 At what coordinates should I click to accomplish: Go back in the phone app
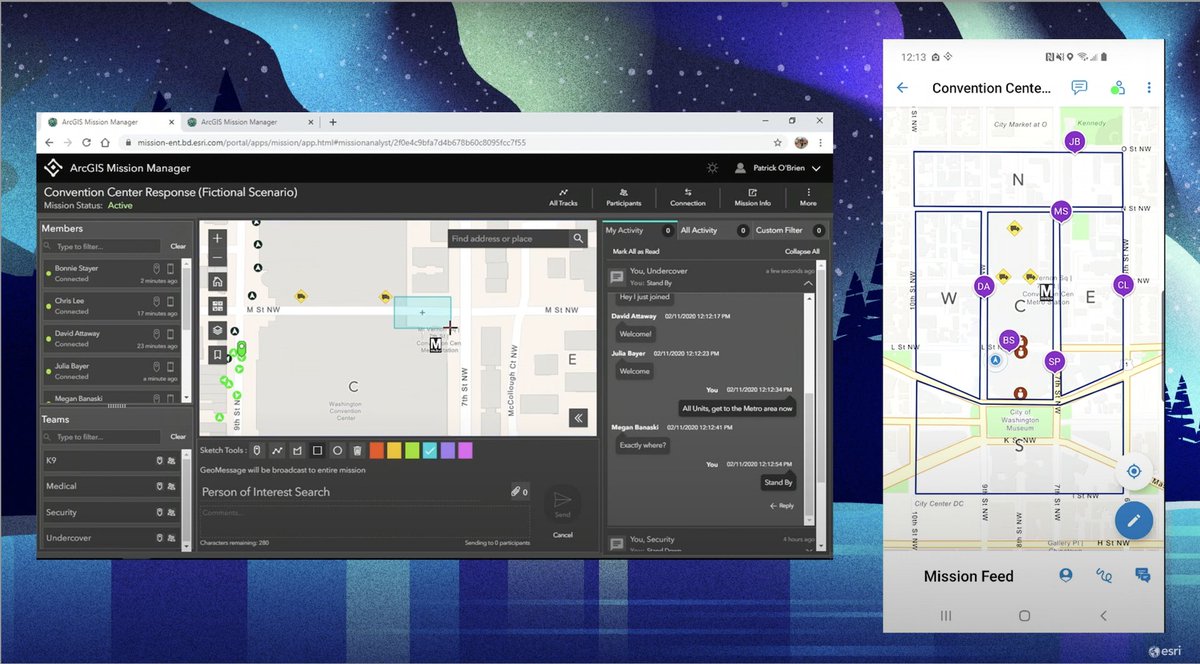click(902, 88)
